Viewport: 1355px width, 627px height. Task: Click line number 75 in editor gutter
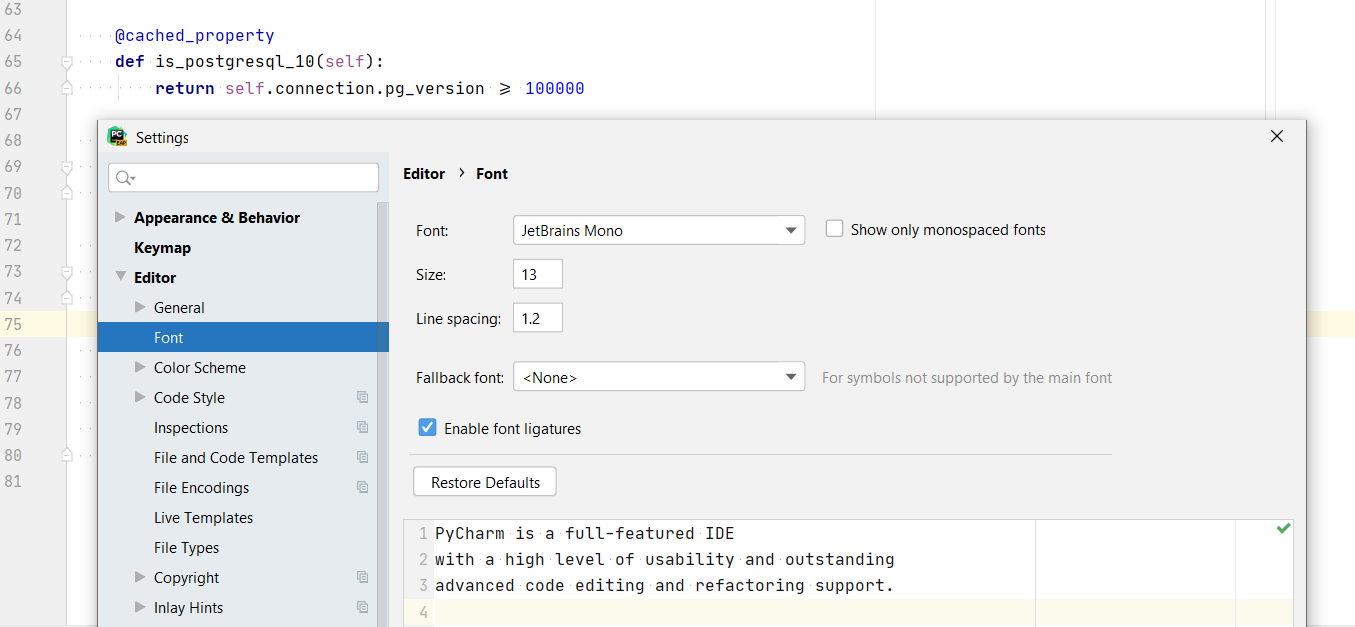click(13, 324)
